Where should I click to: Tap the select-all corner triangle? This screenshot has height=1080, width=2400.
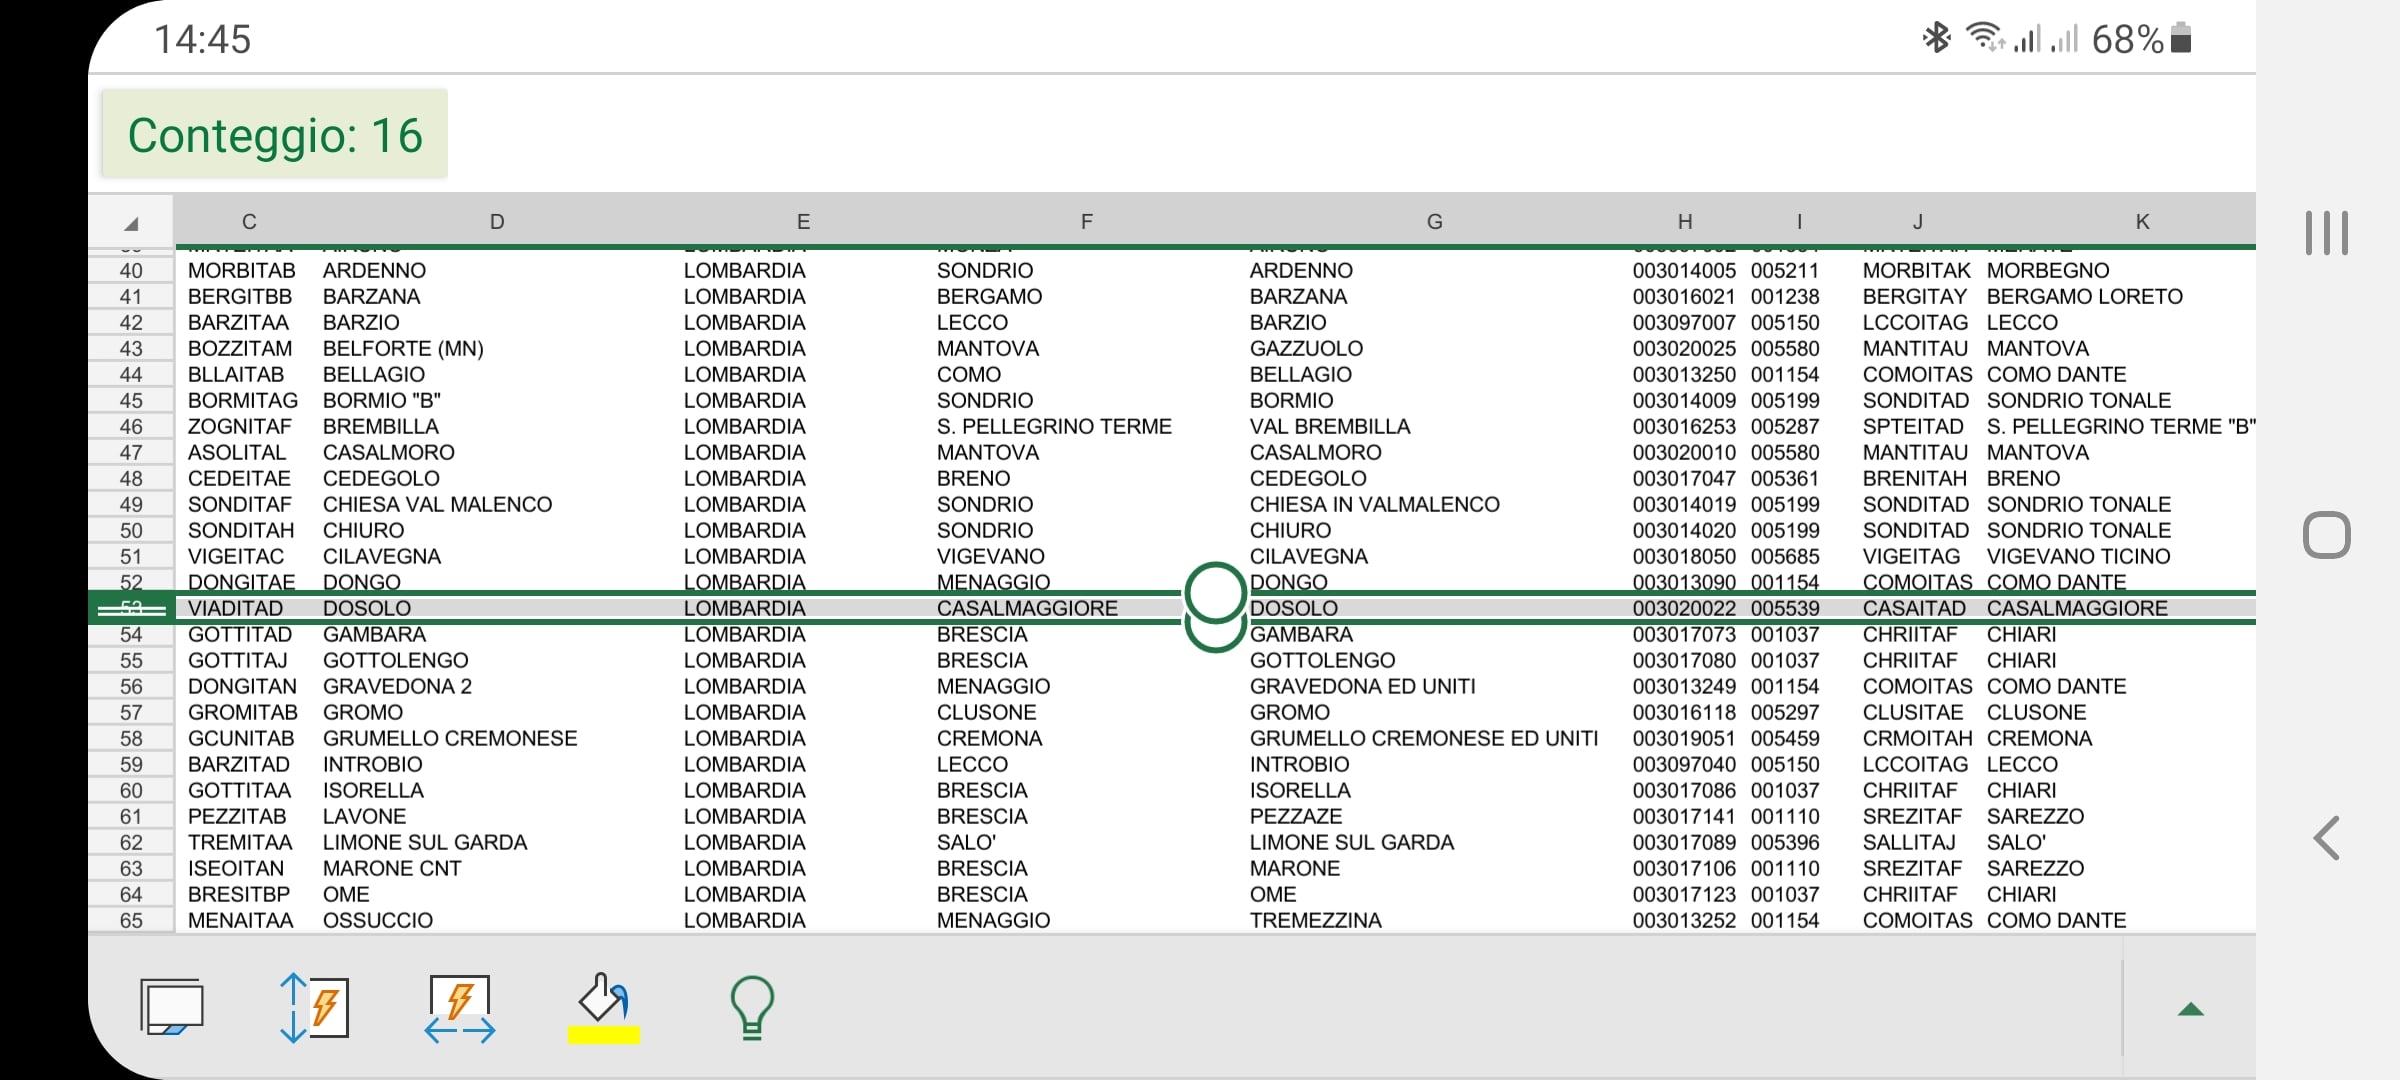coord(131,222)
